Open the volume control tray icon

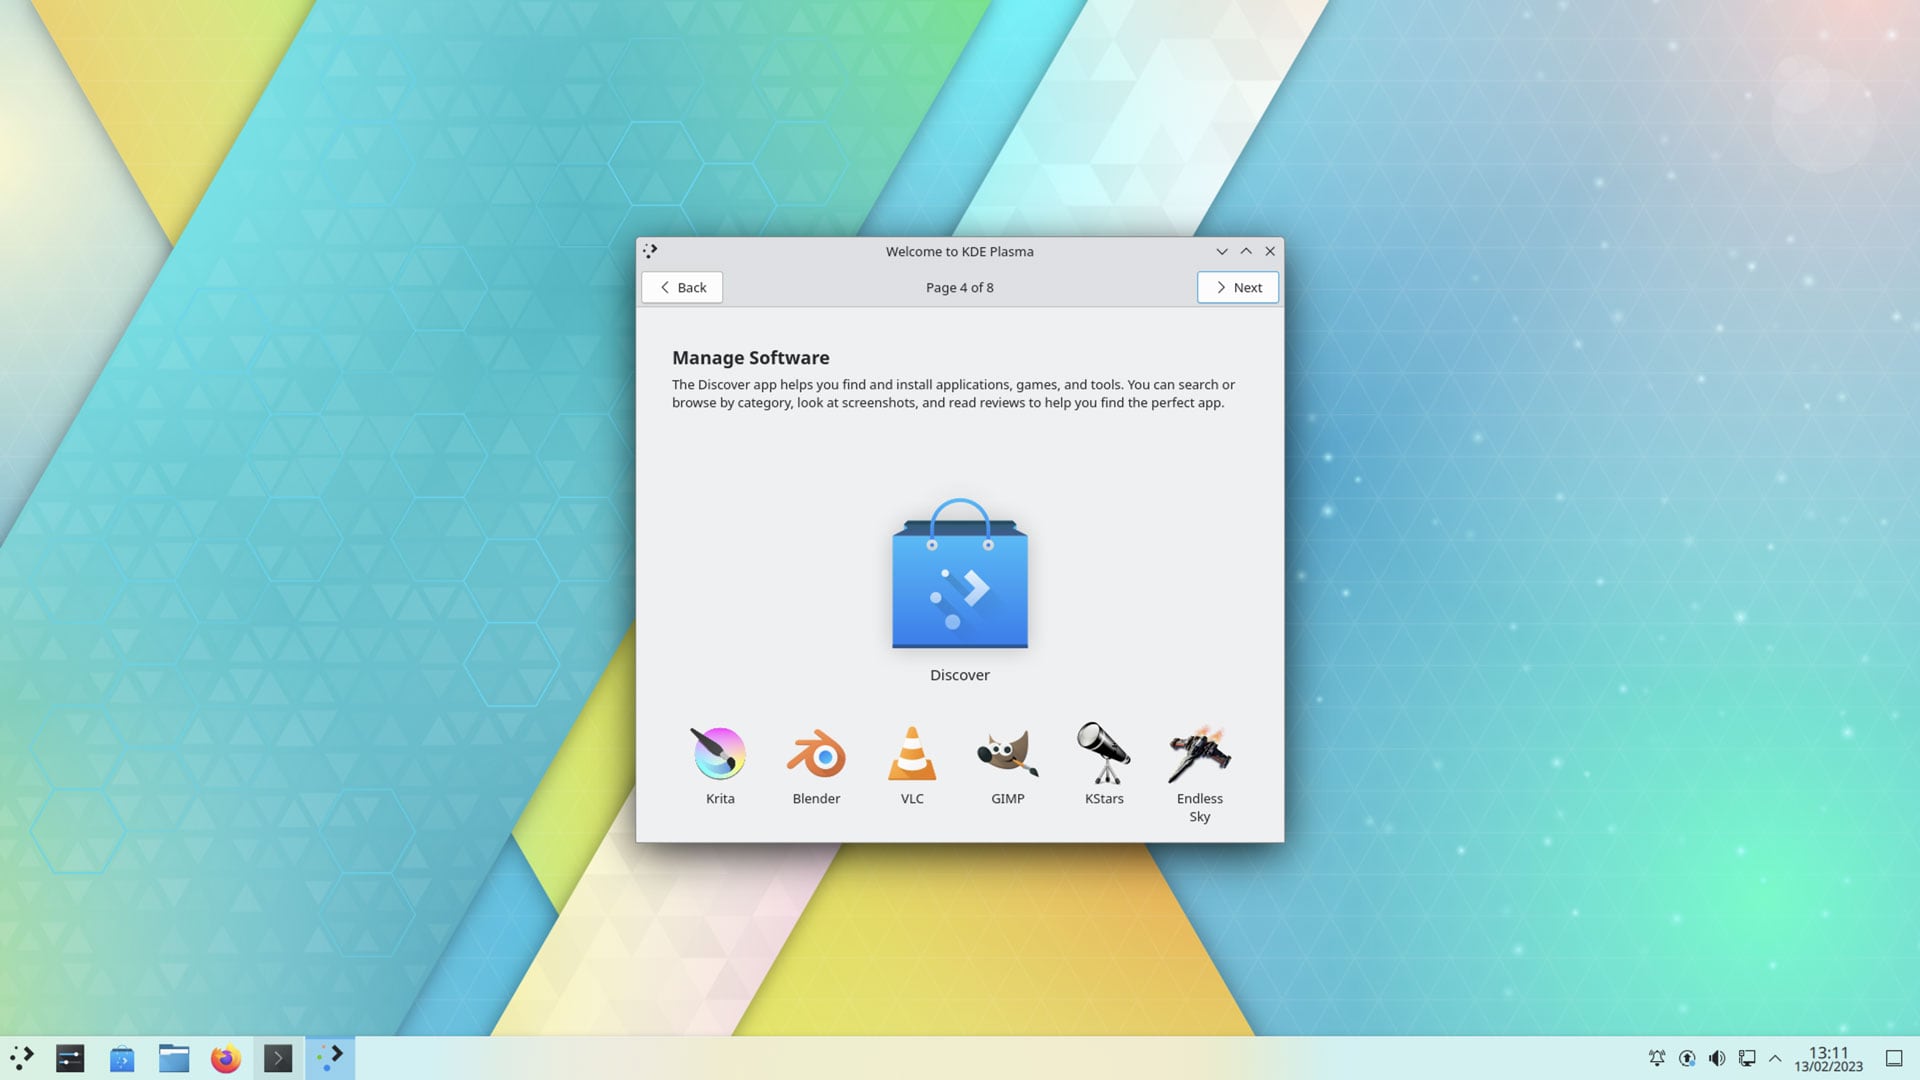click(x=1717, y=1058)
